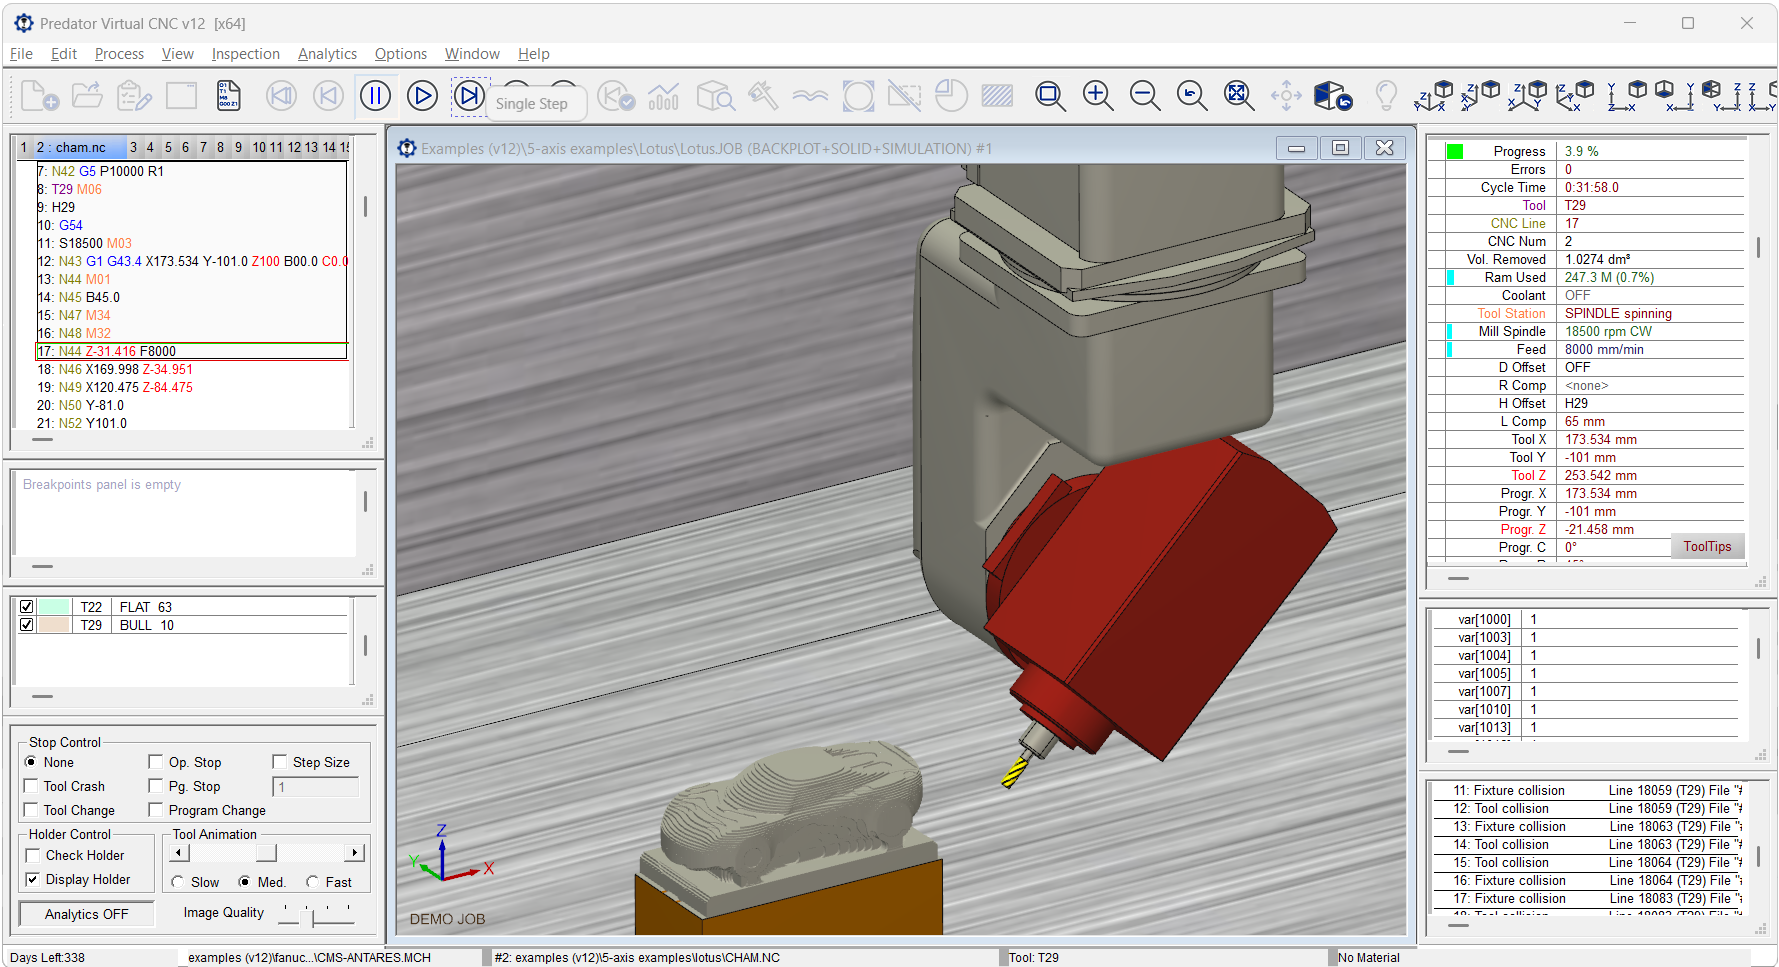Viewport: 1779px width, 967px height.
Task: Click the Single Step toolbar icon
Action: click(469, 95)
